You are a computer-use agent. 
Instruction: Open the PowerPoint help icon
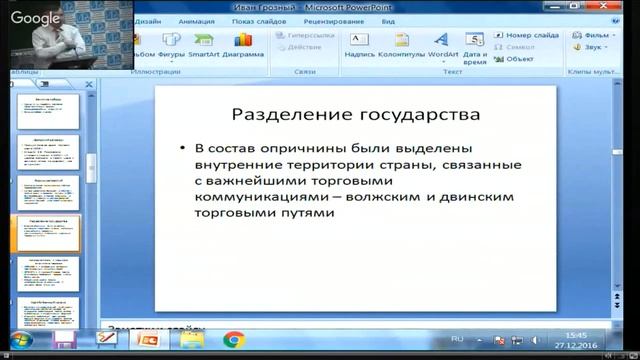(x=616, y=21)
